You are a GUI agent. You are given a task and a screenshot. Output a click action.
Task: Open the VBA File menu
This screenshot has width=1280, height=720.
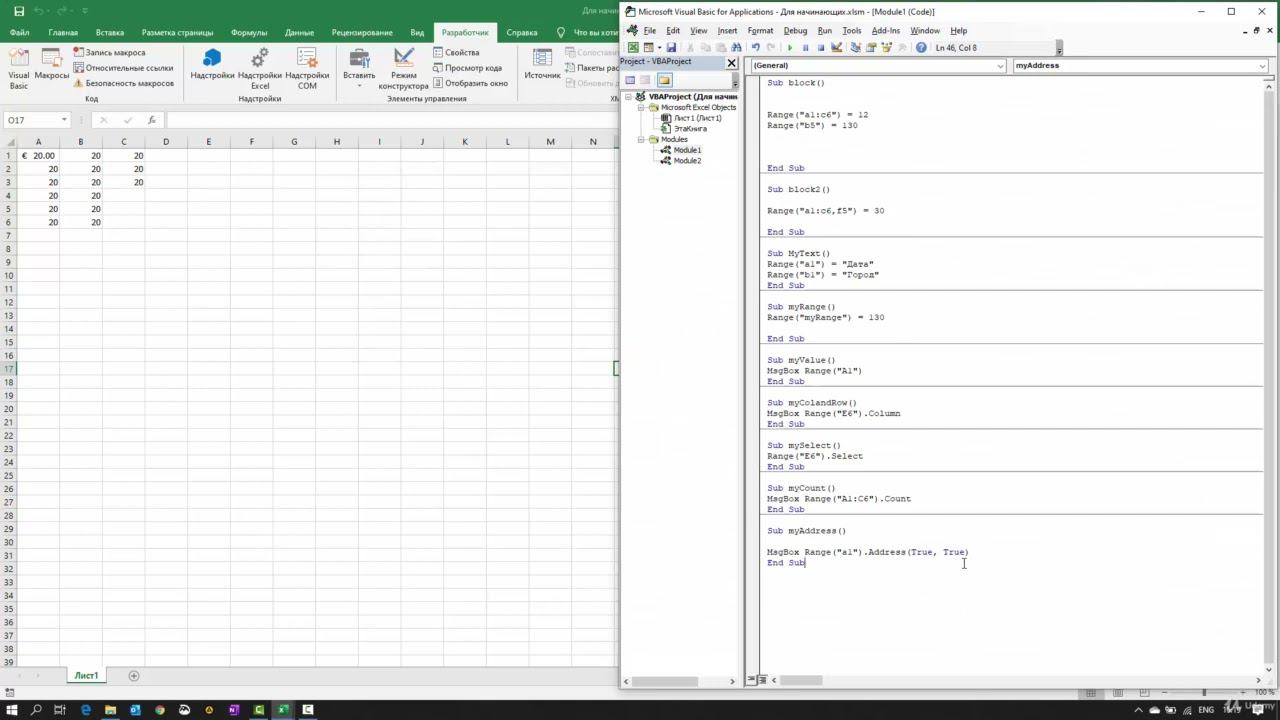point(650,31)
